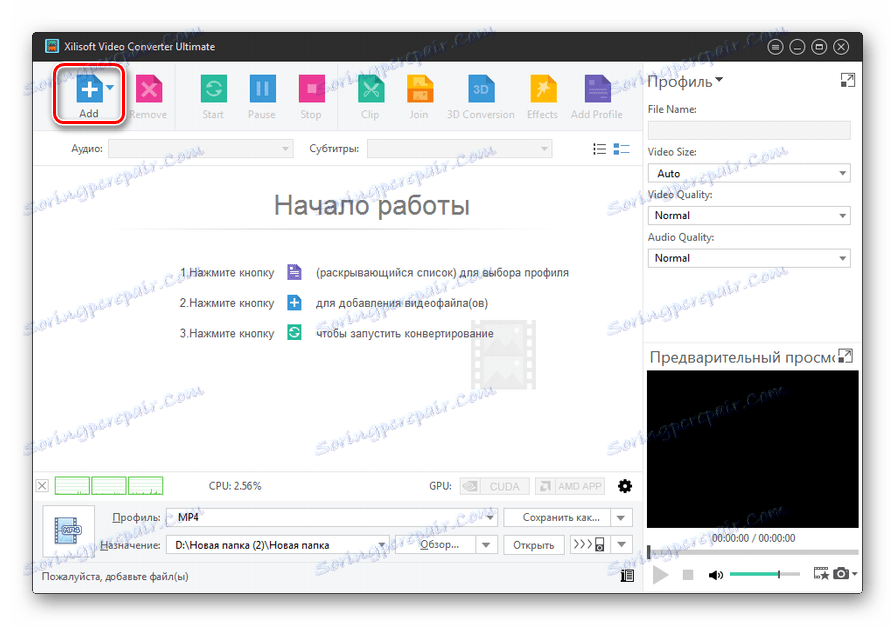Click the CPU usage graph
The width and height of the screenshot is (895, 626).
(109, 486)
